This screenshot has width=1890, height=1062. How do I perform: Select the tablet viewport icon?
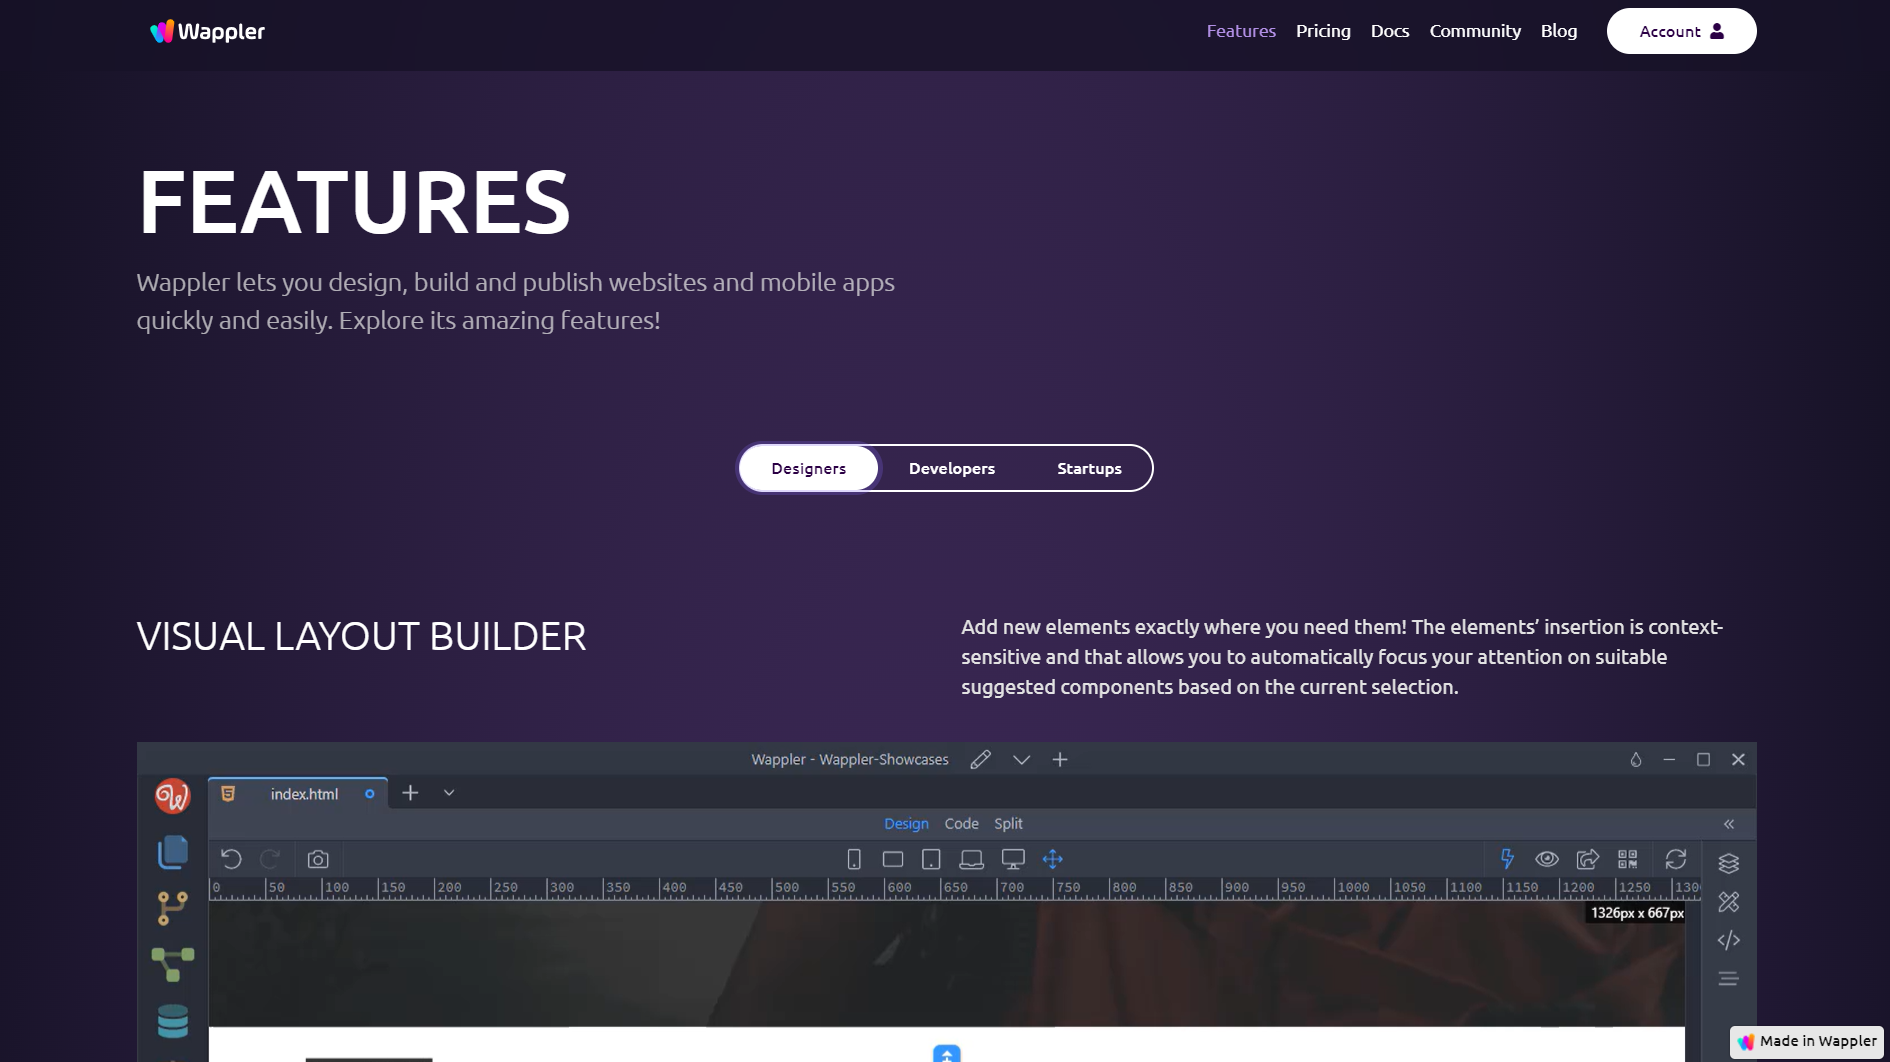(931, 859)
